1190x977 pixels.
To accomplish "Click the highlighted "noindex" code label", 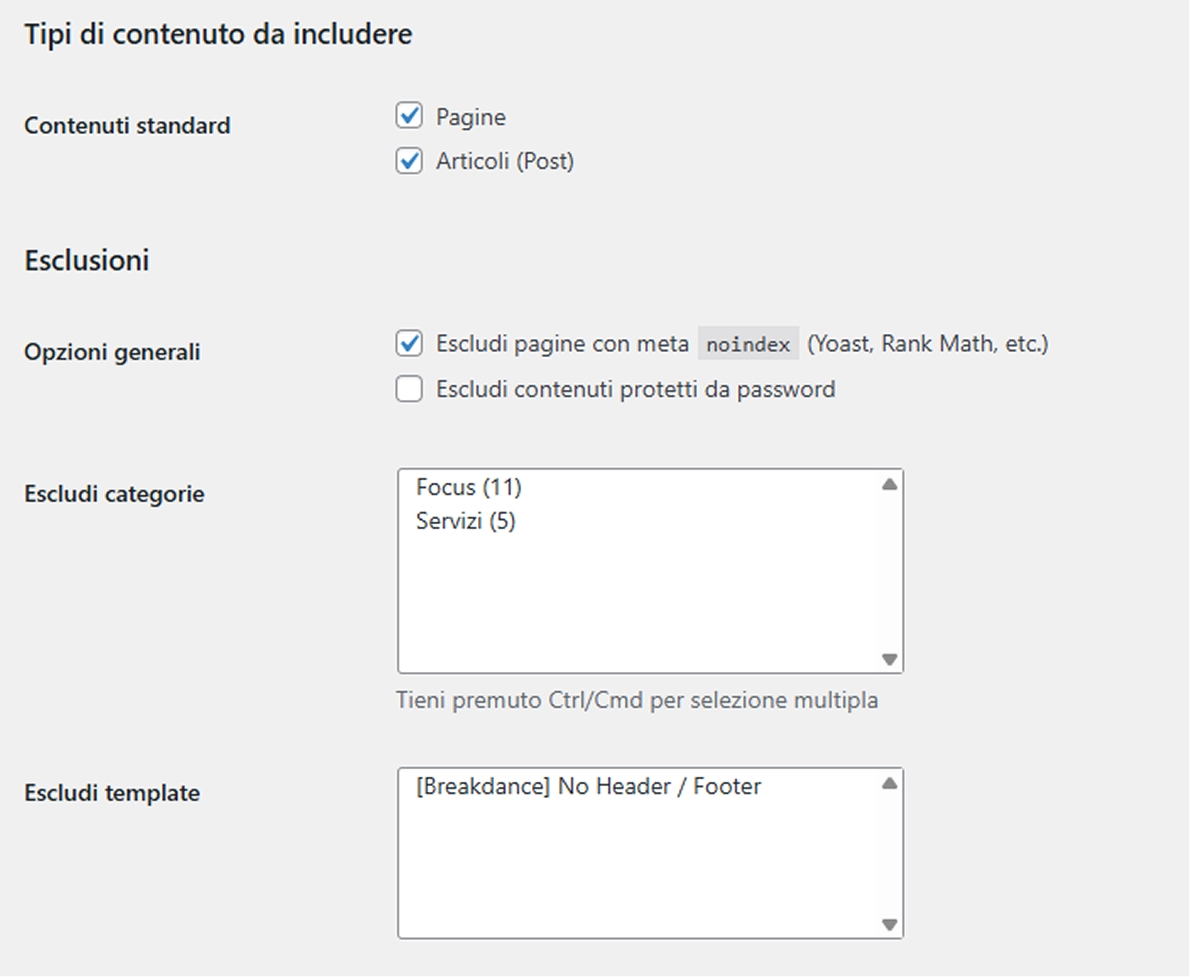I will (748, 343).
